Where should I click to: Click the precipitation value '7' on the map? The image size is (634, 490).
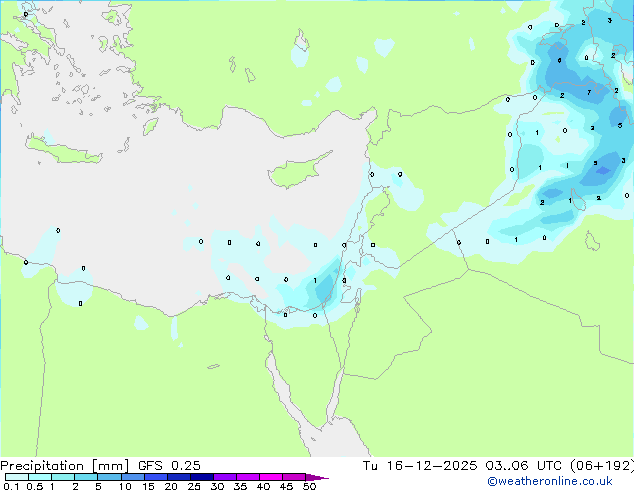click(x=589, y=93)
